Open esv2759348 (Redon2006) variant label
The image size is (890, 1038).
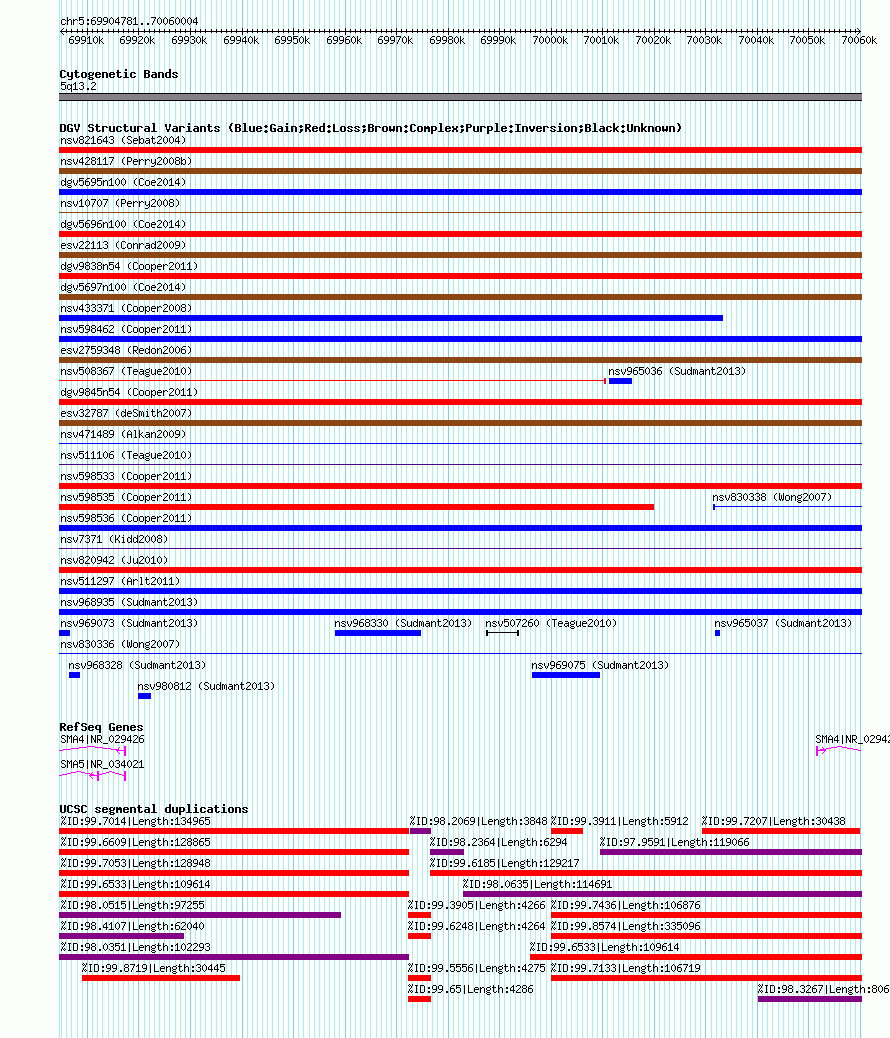126,350
